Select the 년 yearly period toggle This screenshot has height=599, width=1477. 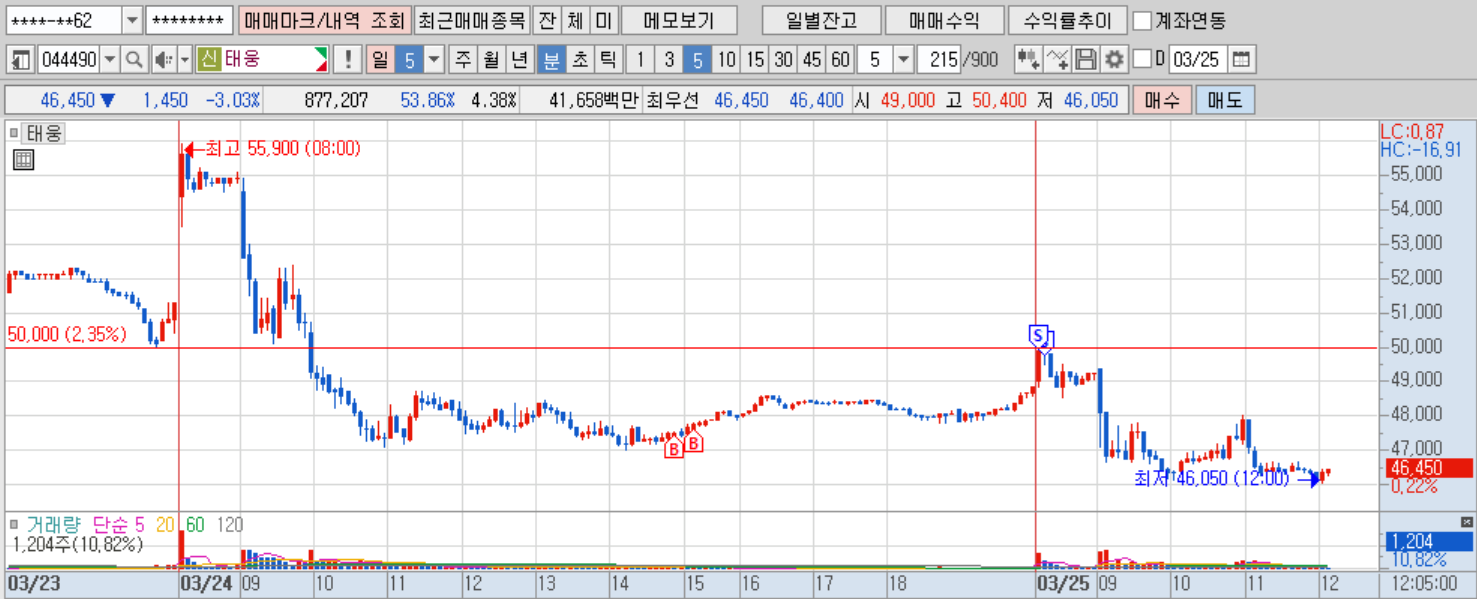tap(519, 60)
